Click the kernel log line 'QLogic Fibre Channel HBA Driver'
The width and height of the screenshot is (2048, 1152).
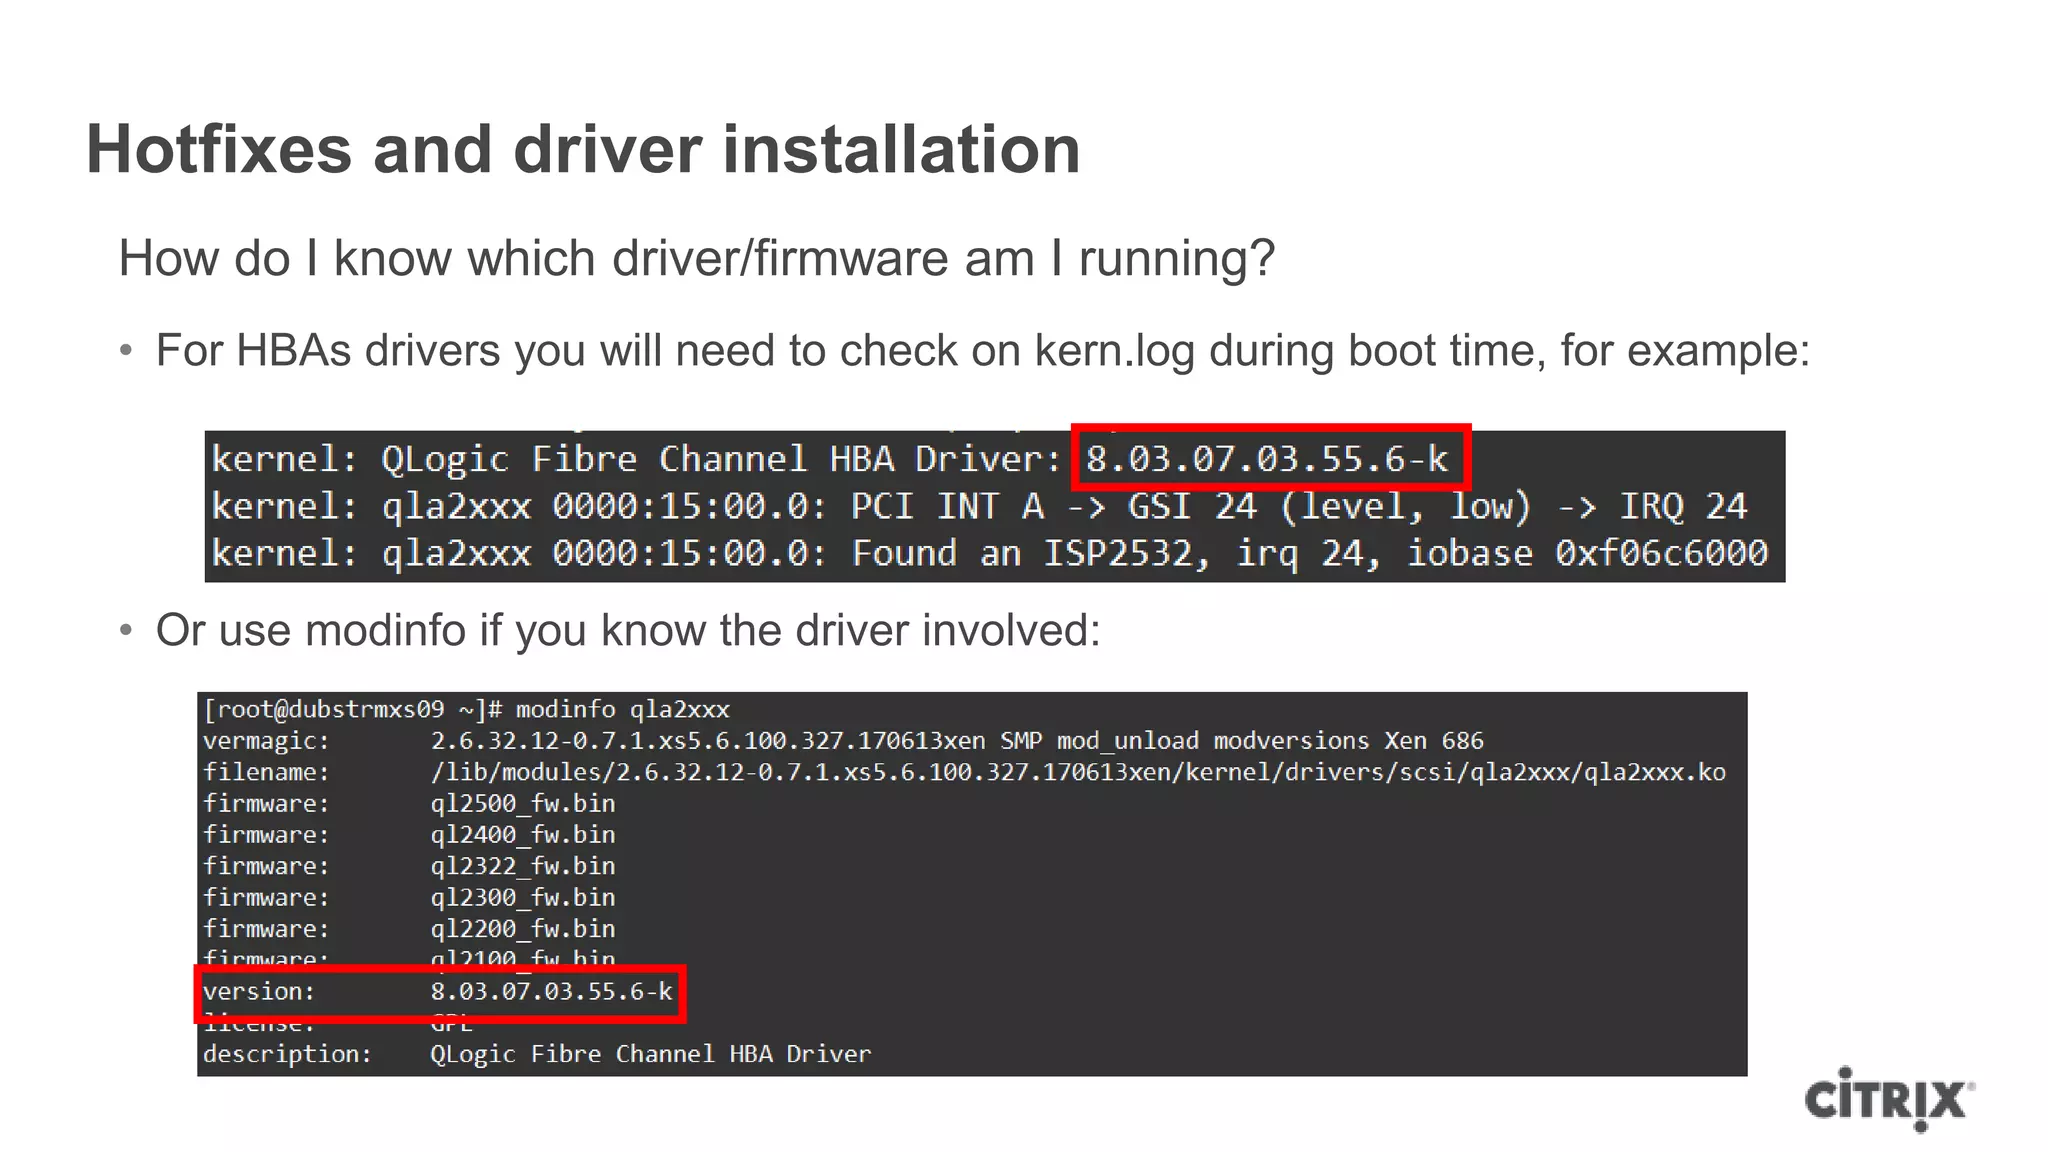[830, 459]
